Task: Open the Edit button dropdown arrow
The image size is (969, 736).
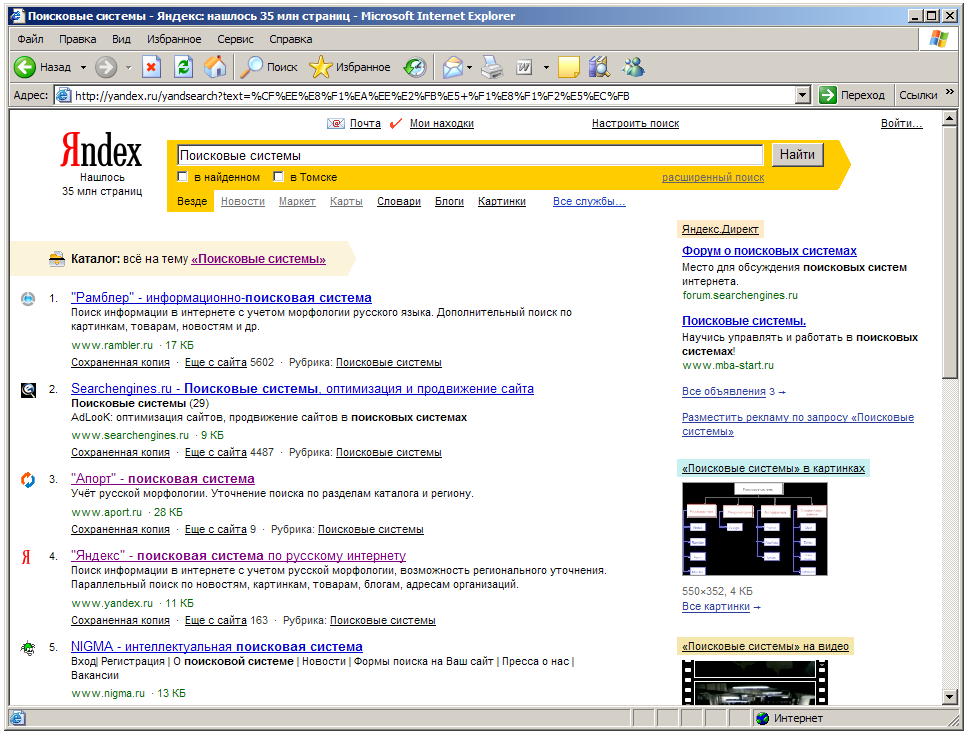Action: (x=546, y=67)
